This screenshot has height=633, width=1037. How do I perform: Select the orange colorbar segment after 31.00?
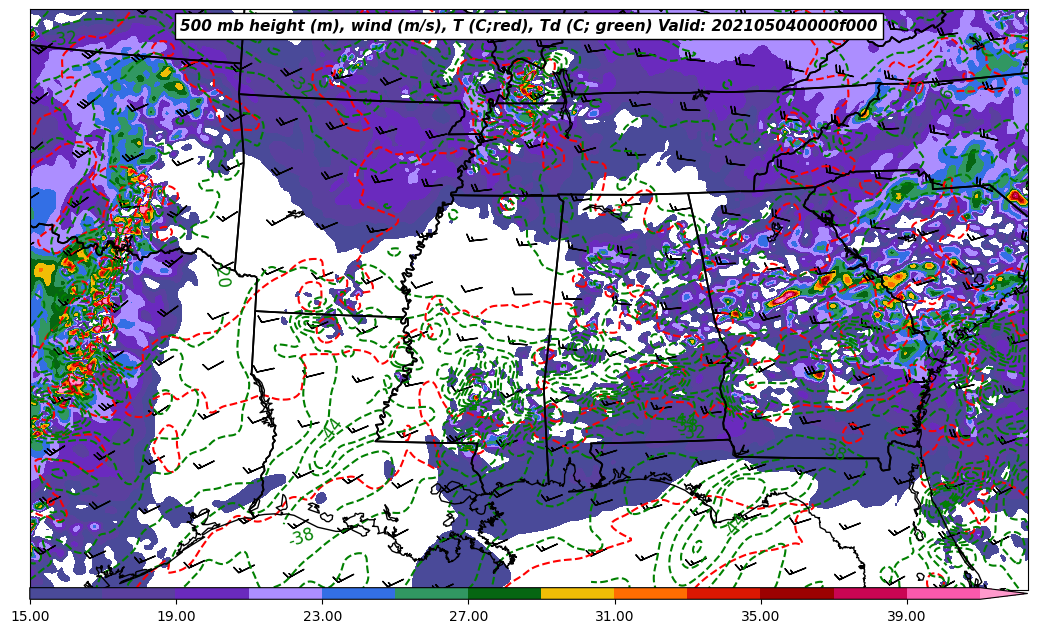click(651, 593)
